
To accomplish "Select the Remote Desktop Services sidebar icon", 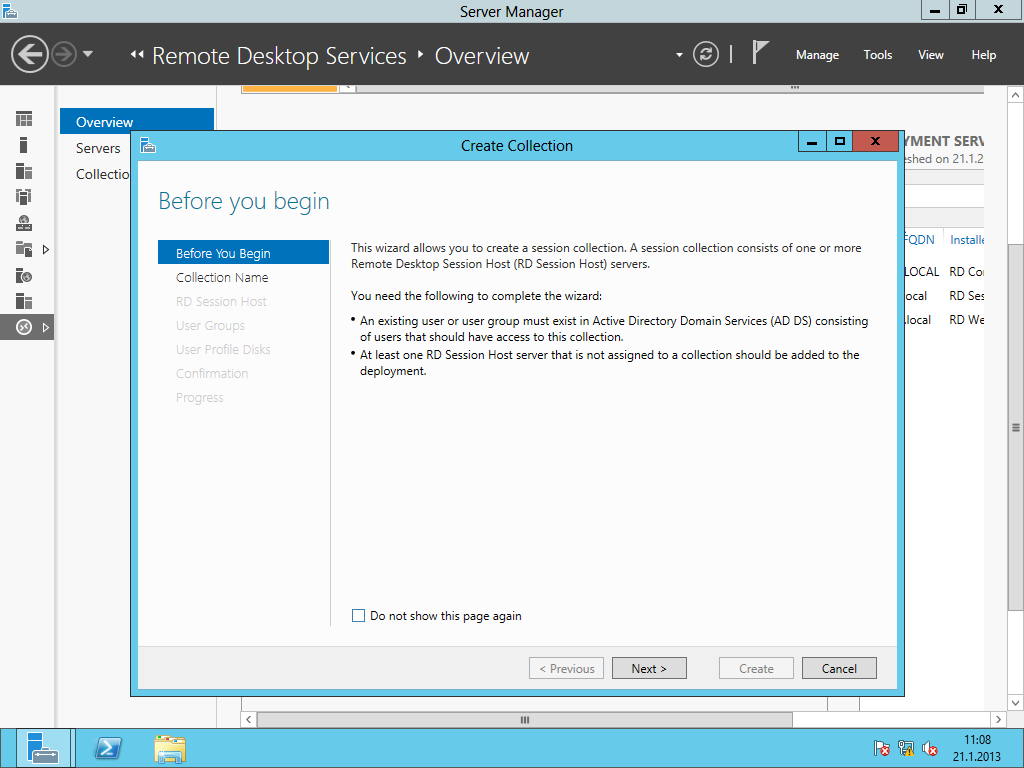I will [24, 327].
